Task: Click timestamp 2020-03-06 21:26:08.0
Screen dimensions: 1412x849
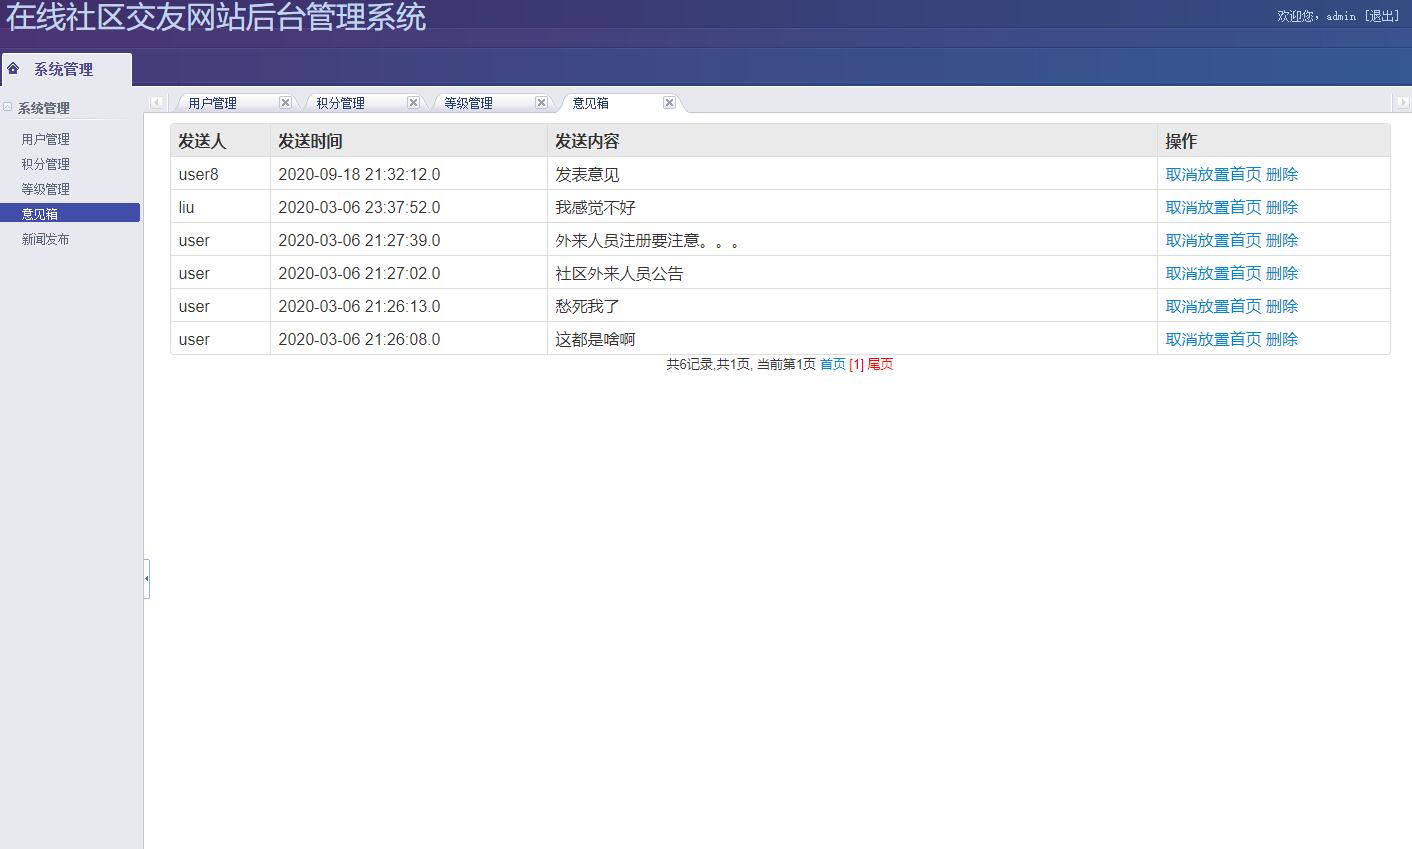Action: (359, 339)
